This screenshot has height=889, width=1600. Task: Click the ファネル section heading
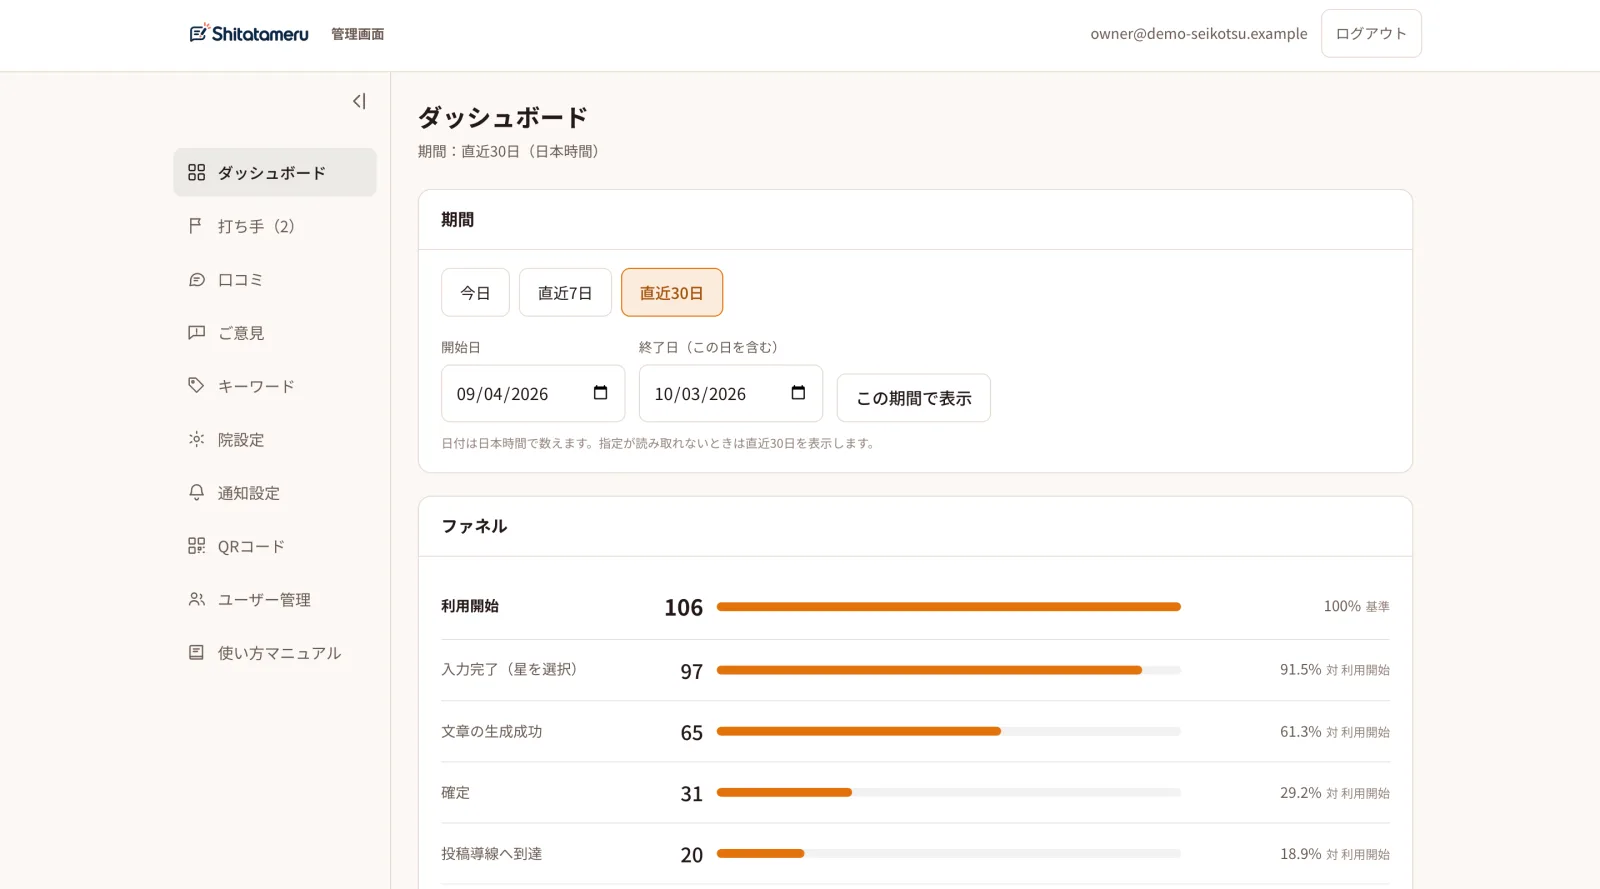475,526
